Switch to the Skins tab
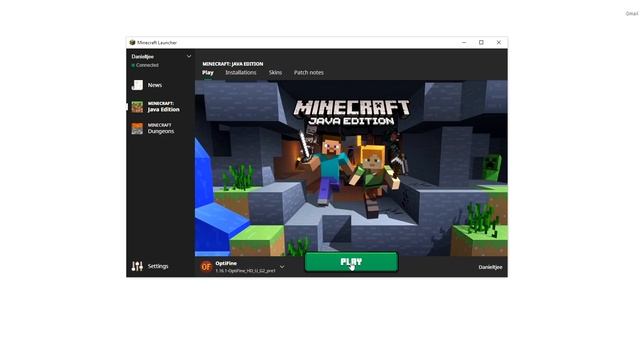Screen dimensions: 640x360 pyautogui.click(x=275, y=73)
